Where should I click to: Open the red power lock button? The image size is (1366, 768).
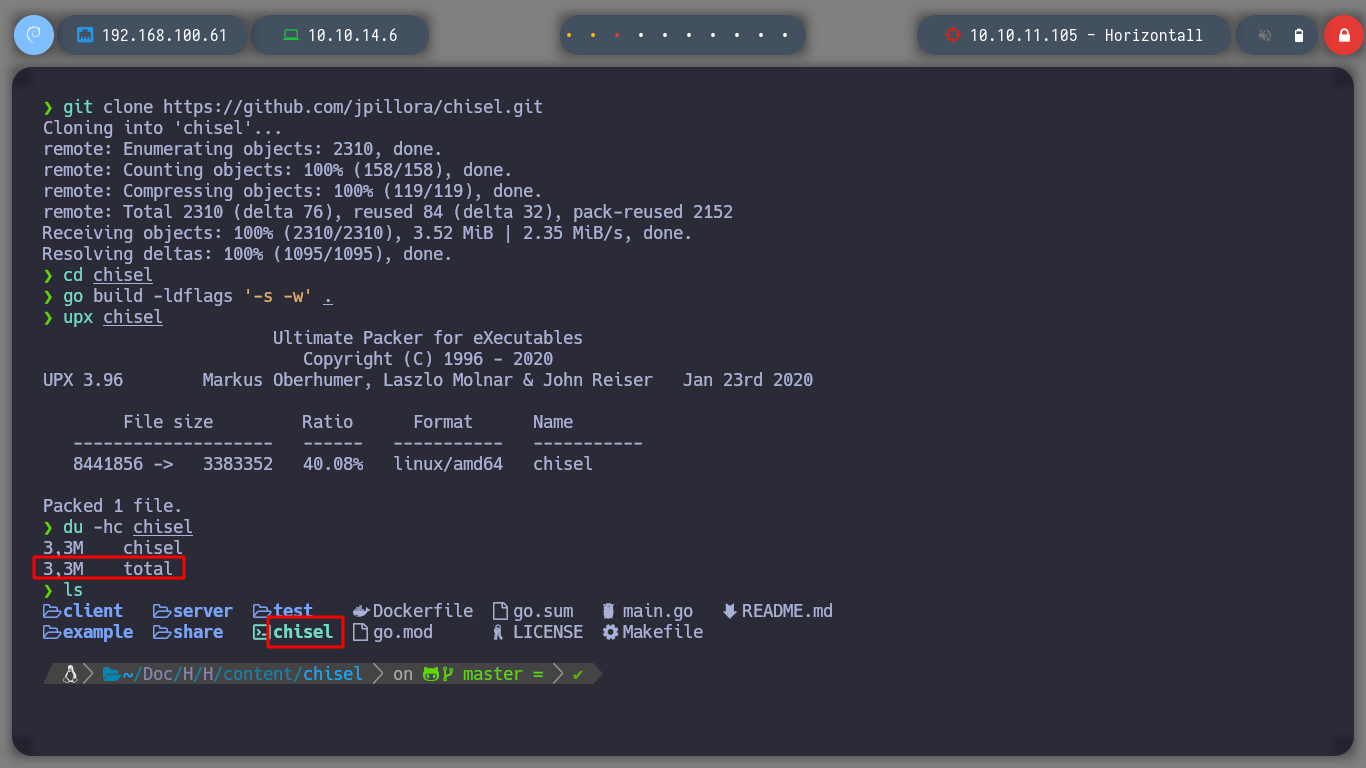(1344, 35)
